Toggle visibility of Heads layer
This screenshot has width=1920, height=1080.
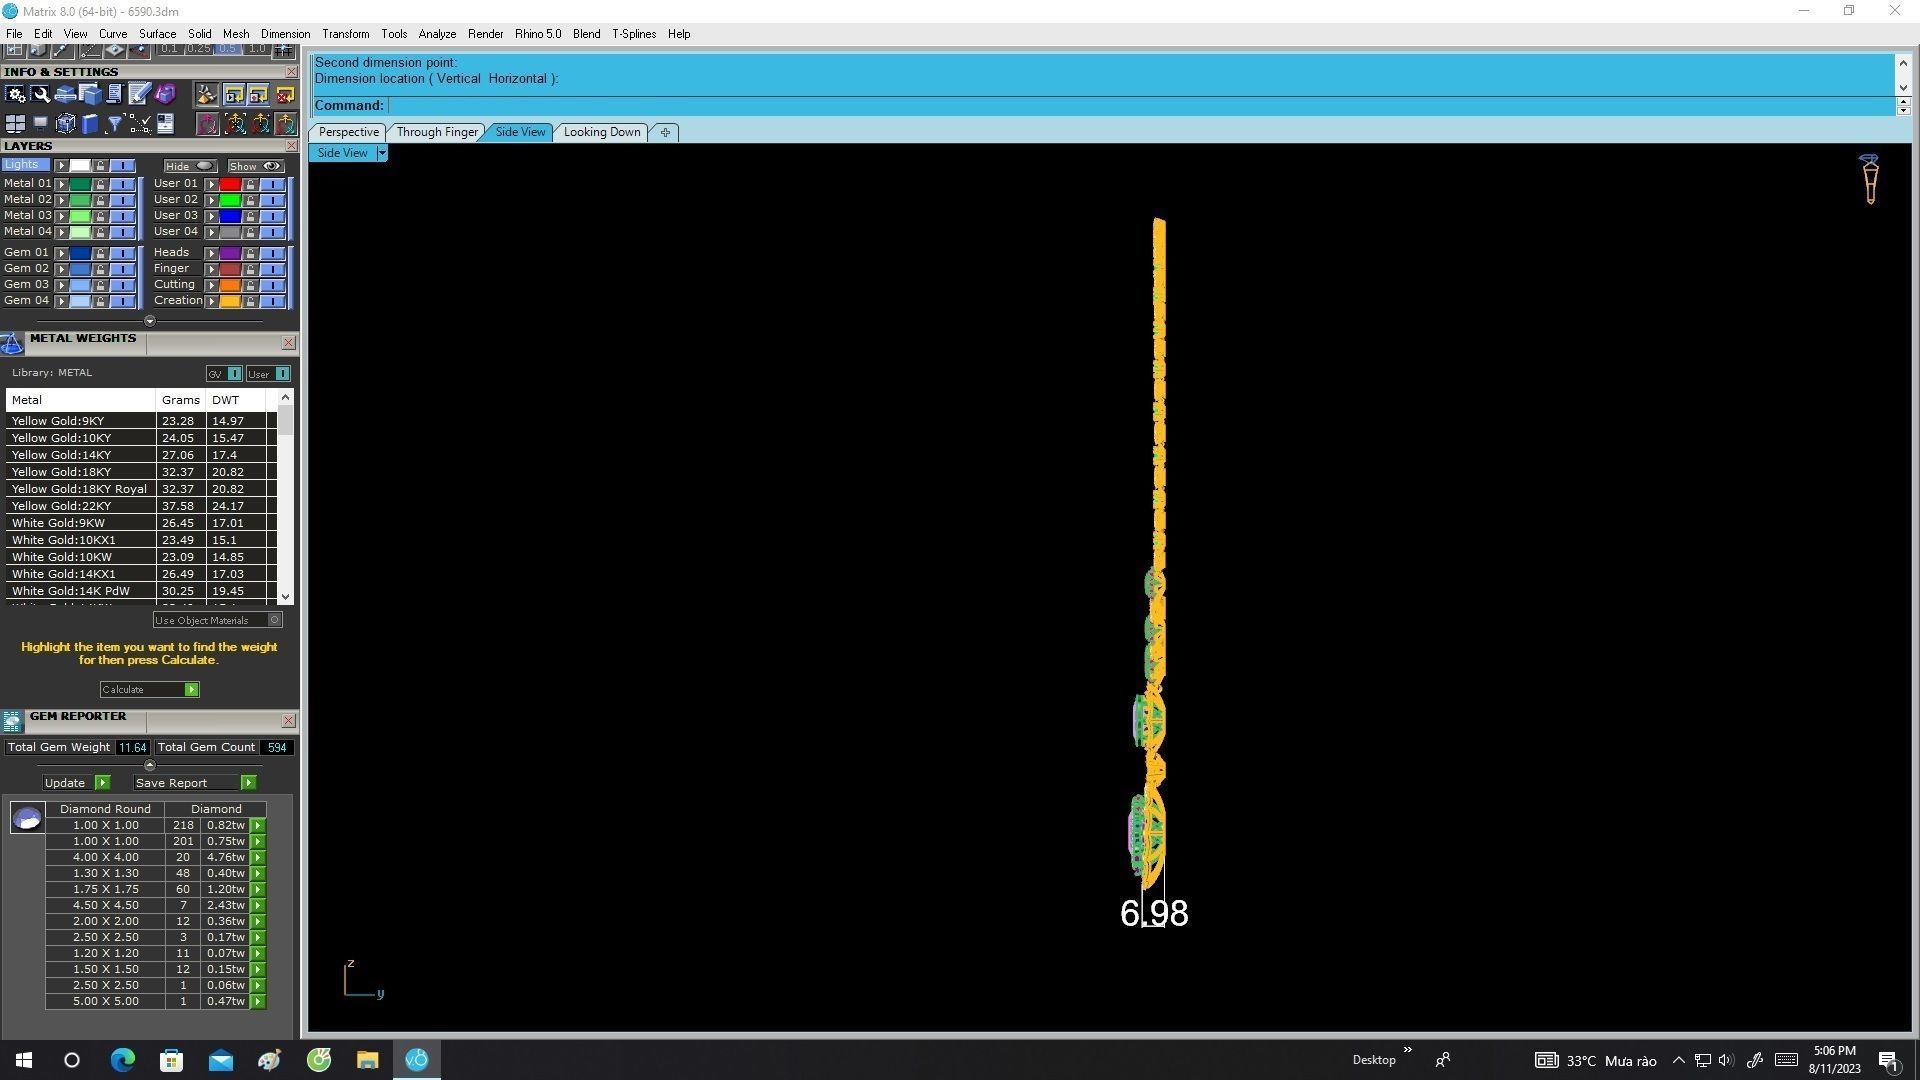pos(272,253)
